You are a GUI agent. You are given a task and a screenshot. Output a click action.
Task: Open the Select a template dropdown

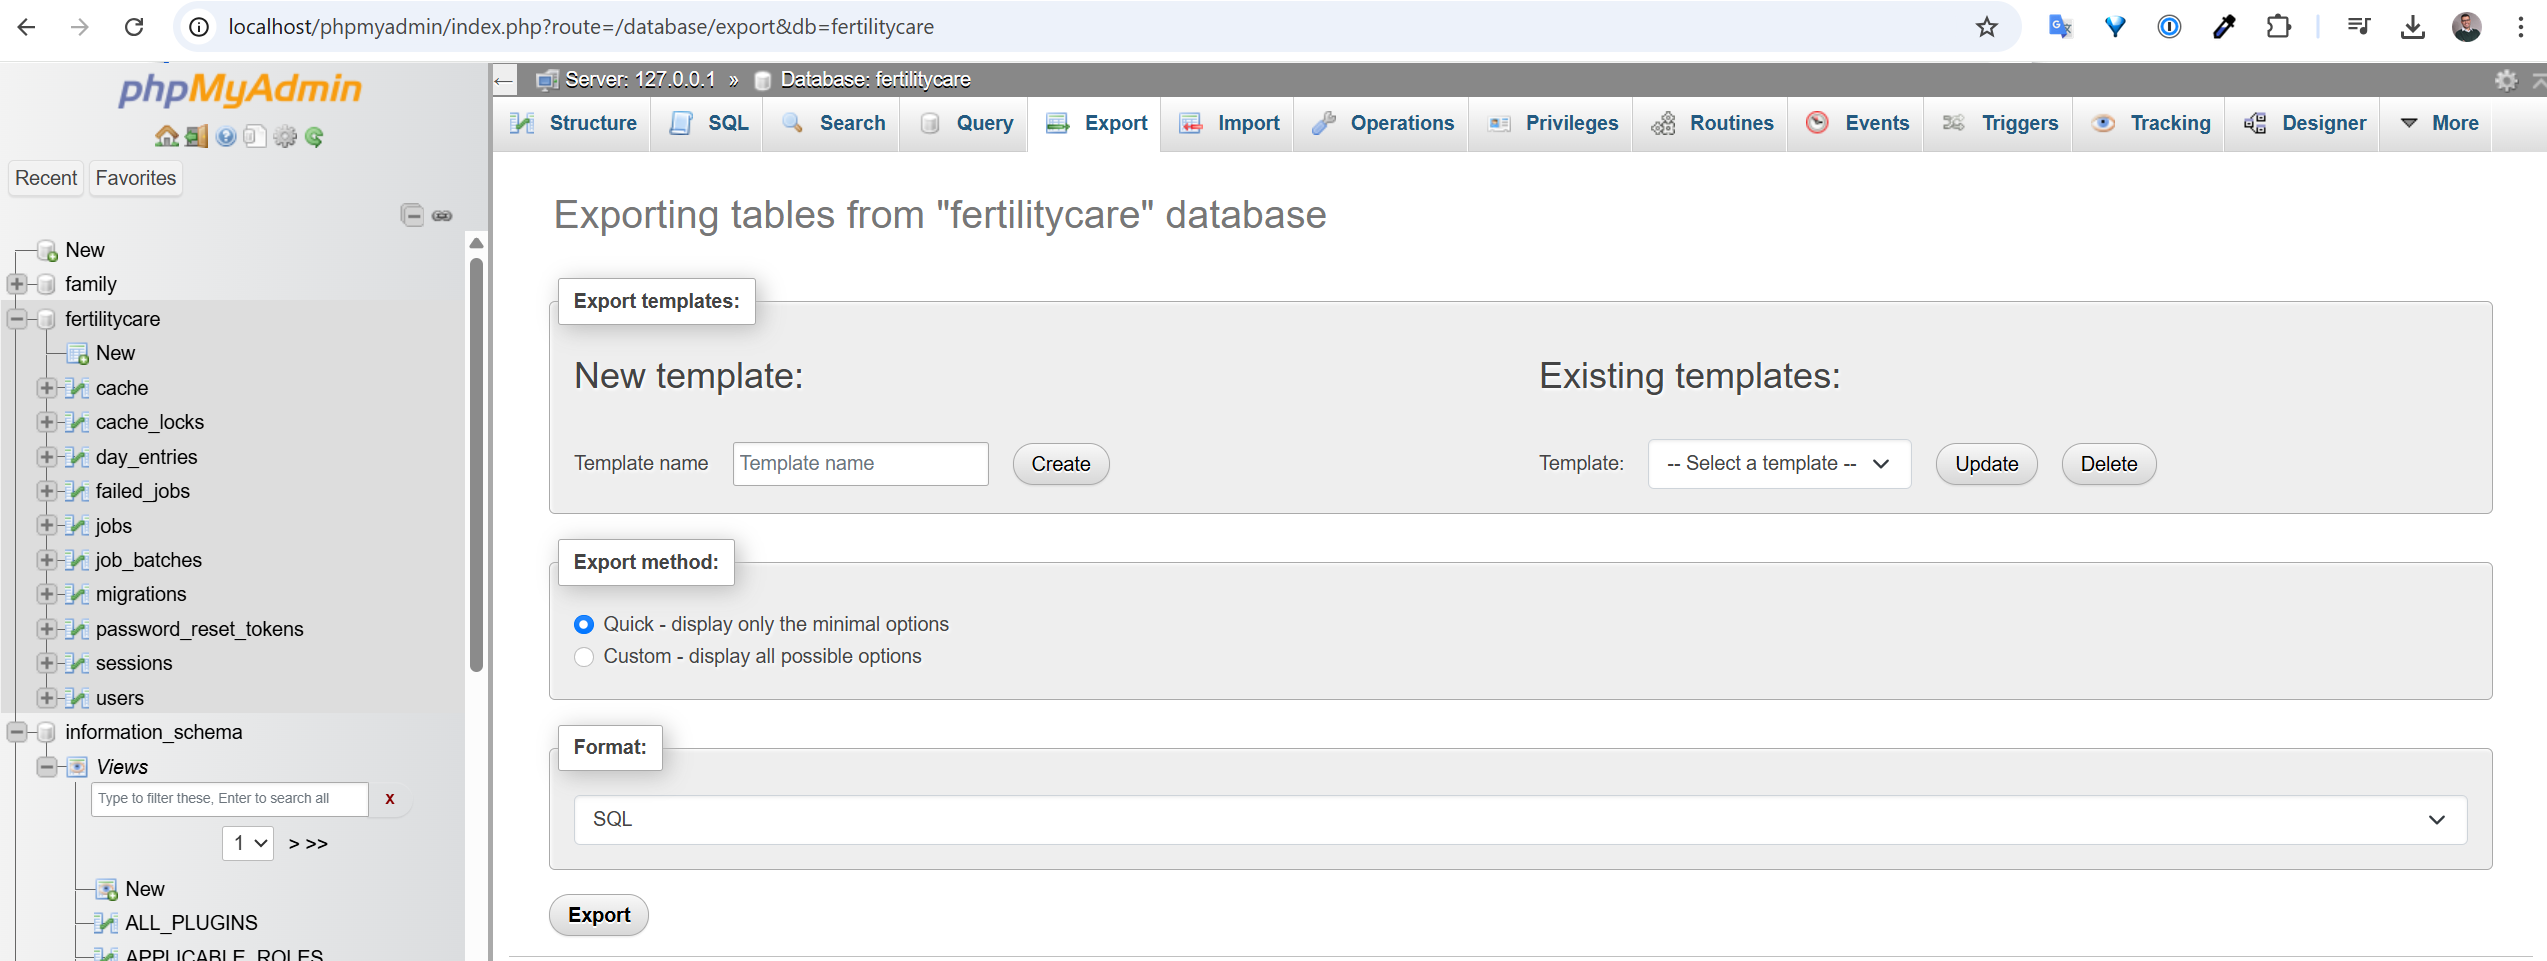[x=1779, y=463]
